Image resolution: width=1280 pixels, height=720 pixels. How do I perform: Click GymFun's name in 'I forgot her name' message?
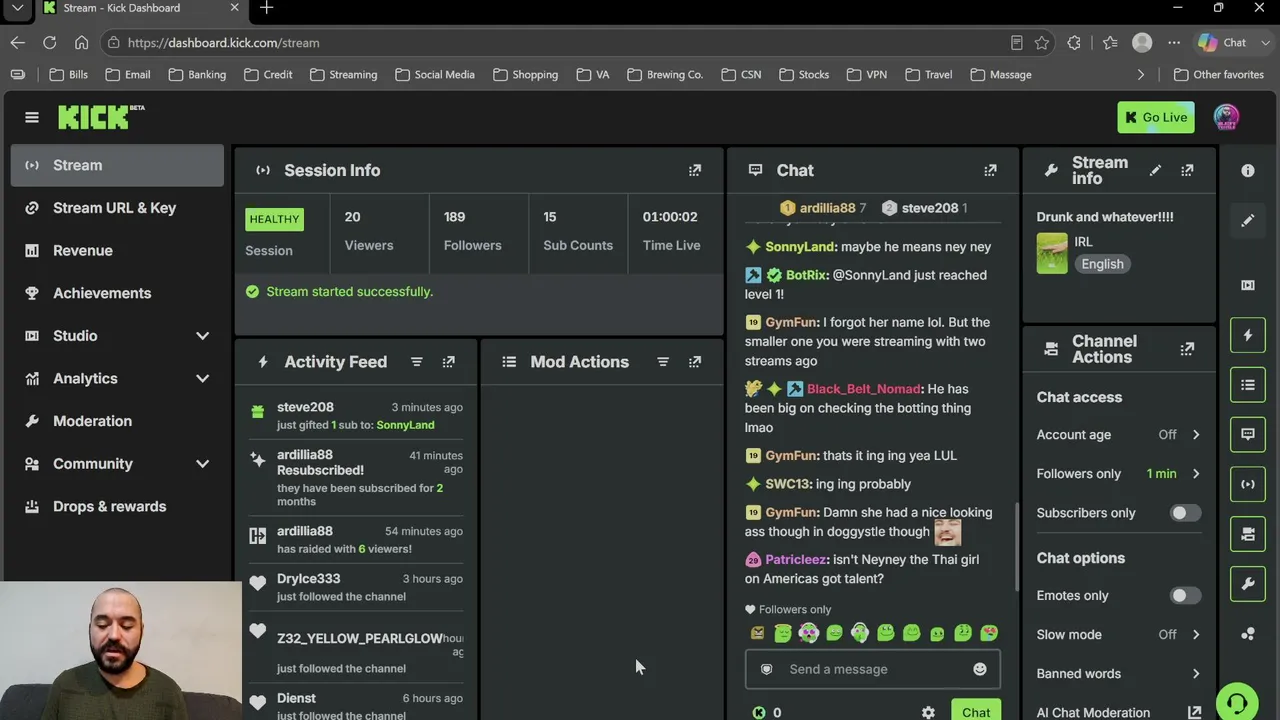tap(791, 323)
